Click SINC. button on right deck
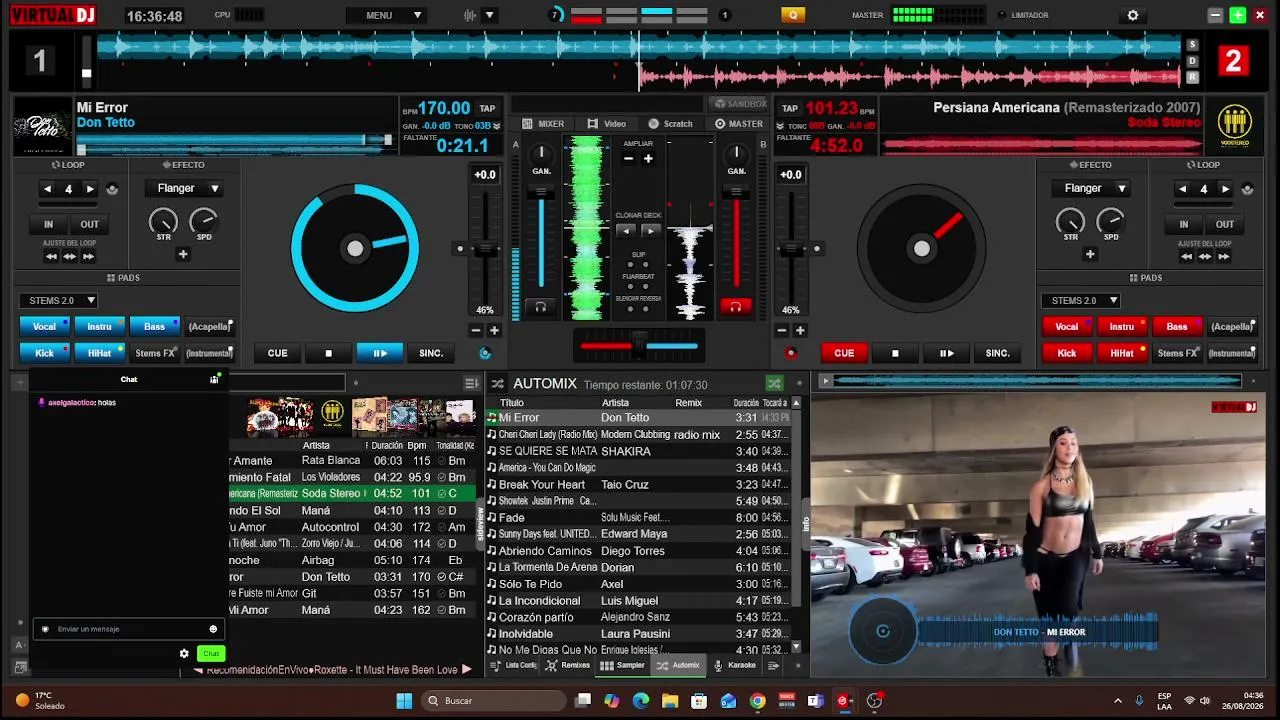1280x720 pixels. [x=998, y=353]
